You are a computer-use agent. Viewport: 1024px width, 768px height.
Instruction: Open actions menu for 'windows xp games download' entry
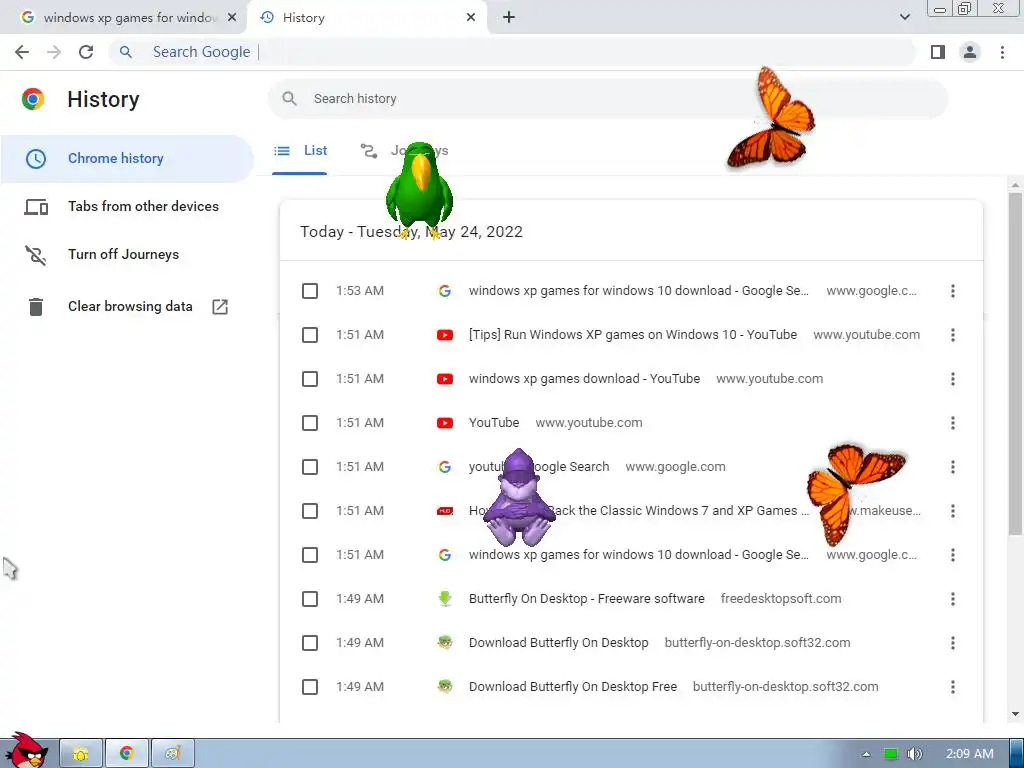953,379
